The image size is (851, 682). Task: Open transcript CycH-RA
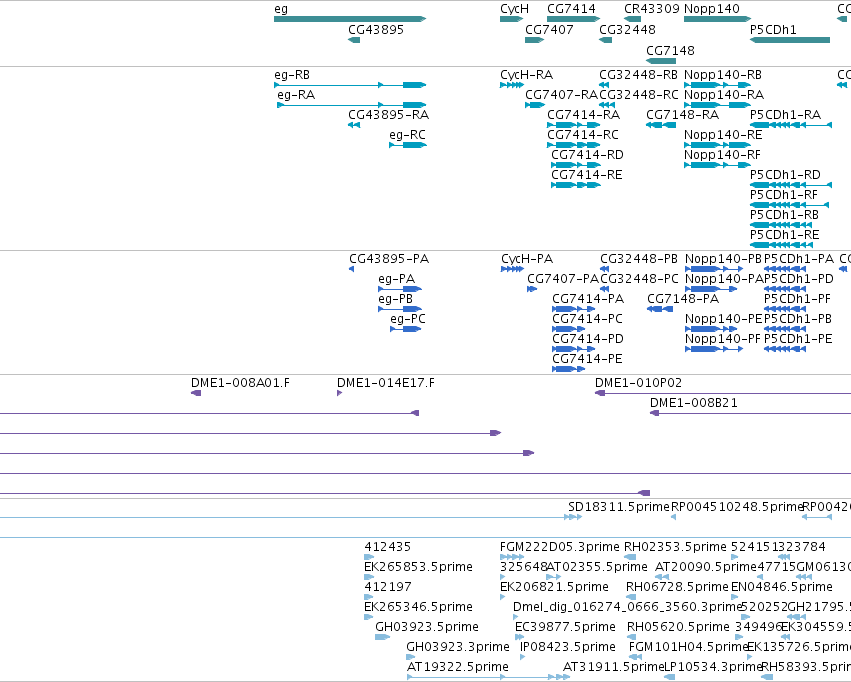512,85
